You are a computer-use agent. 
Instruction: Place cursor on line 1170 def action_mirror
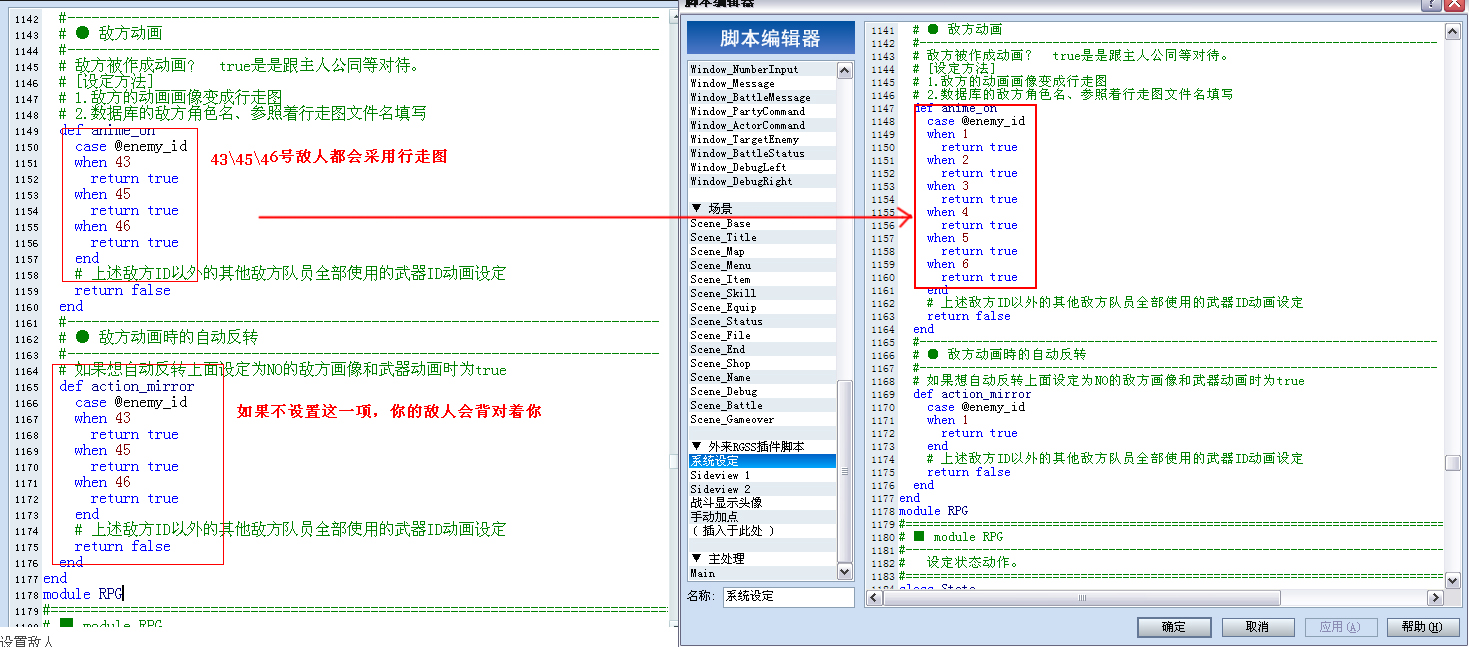[x=972, y=394]
